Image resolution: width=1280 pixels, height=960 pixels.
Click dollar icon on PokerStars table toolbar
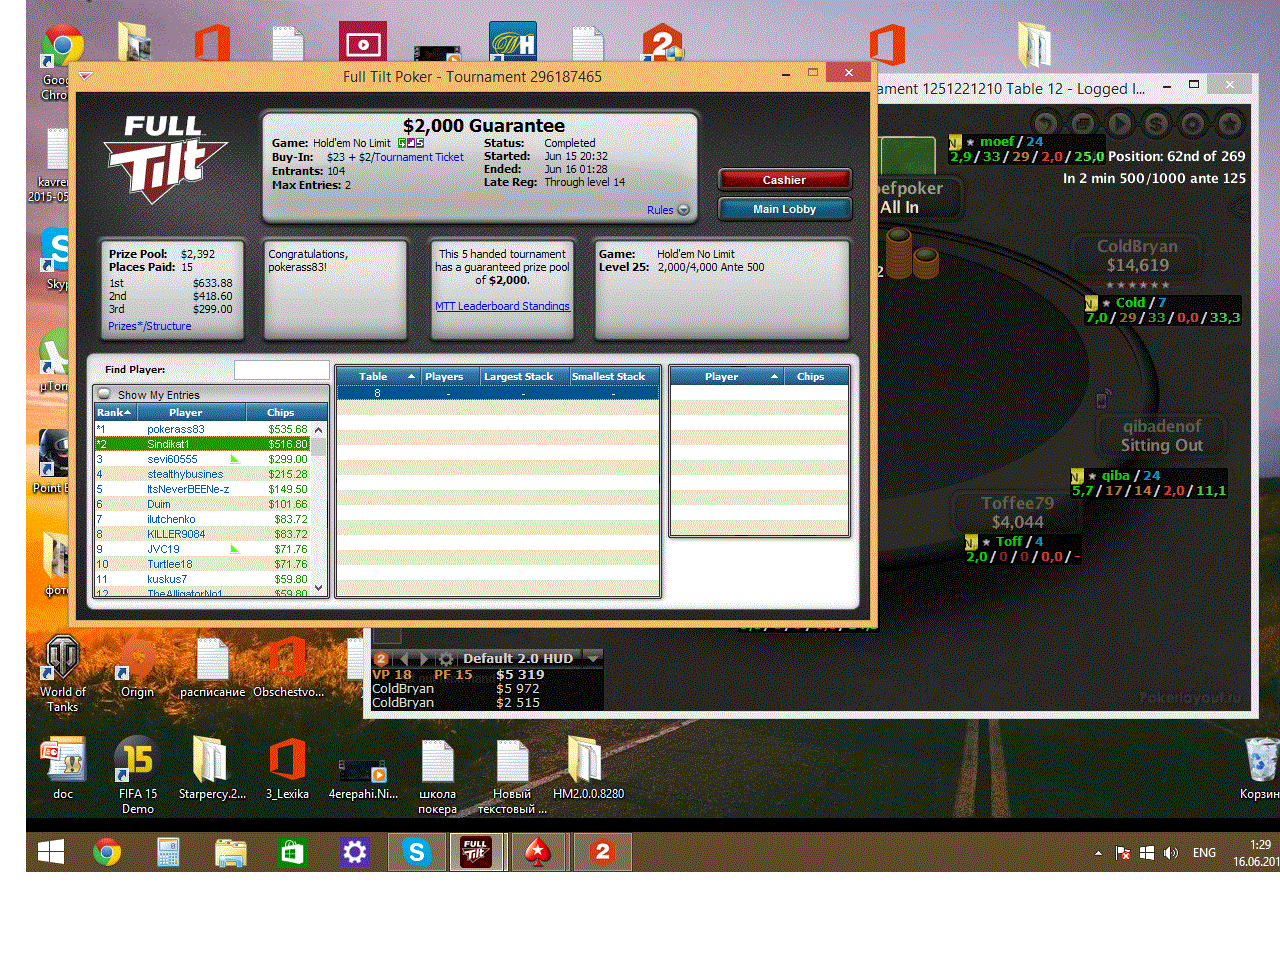click(1157, 123)
